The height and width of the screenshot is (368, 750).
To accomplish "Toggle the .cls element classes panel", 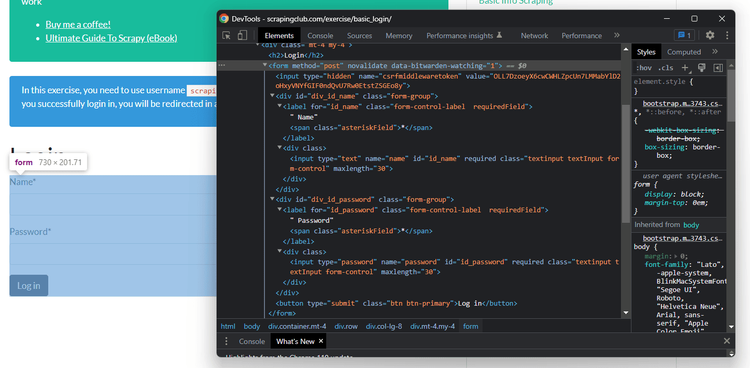I will coord(665,68).
